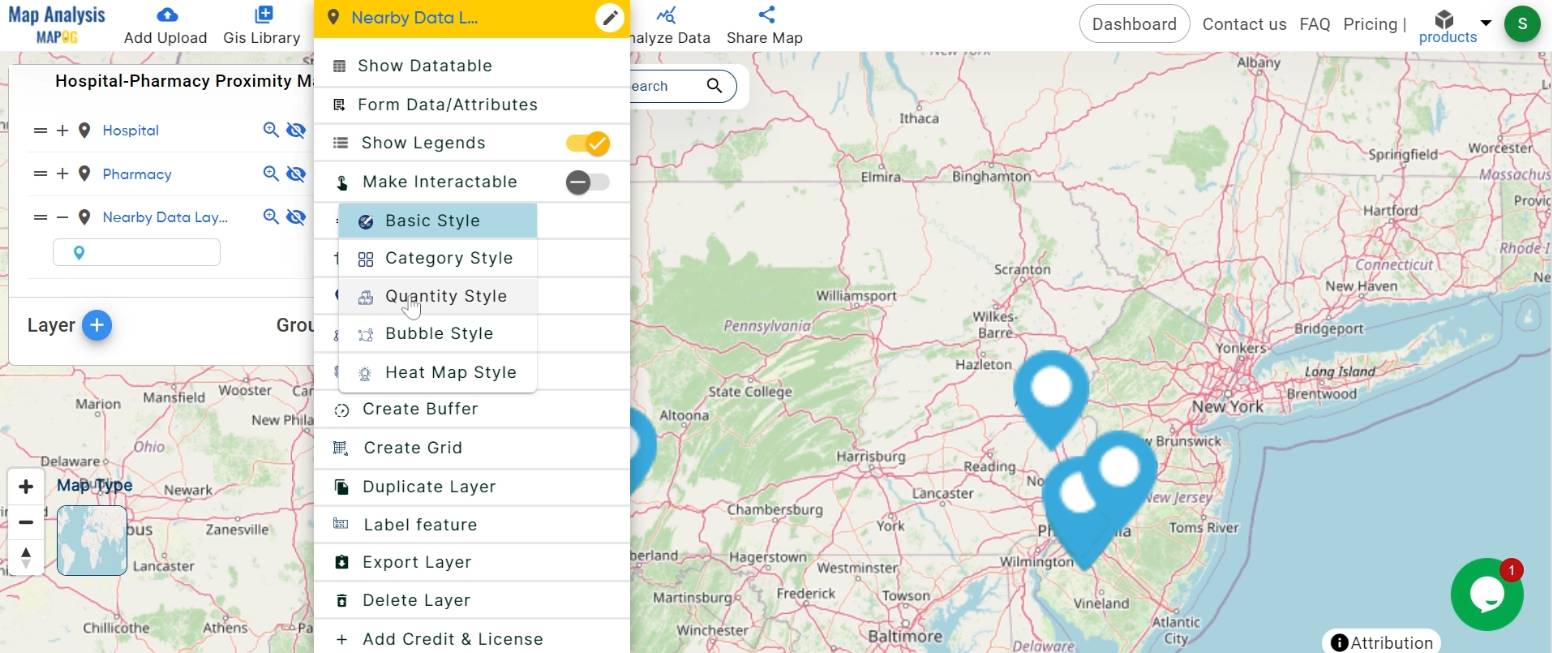Choose Quantity Style option
The height and width of the screenshot is (653, 1552).
tap(437, 296)
